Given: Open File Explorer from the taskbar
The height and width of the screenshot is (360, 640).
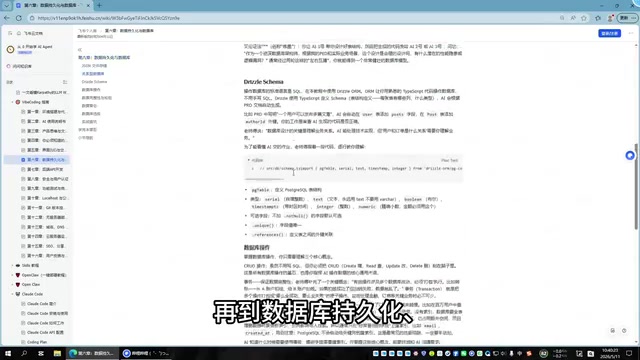Looking at the screenshot, I should 57,353.
